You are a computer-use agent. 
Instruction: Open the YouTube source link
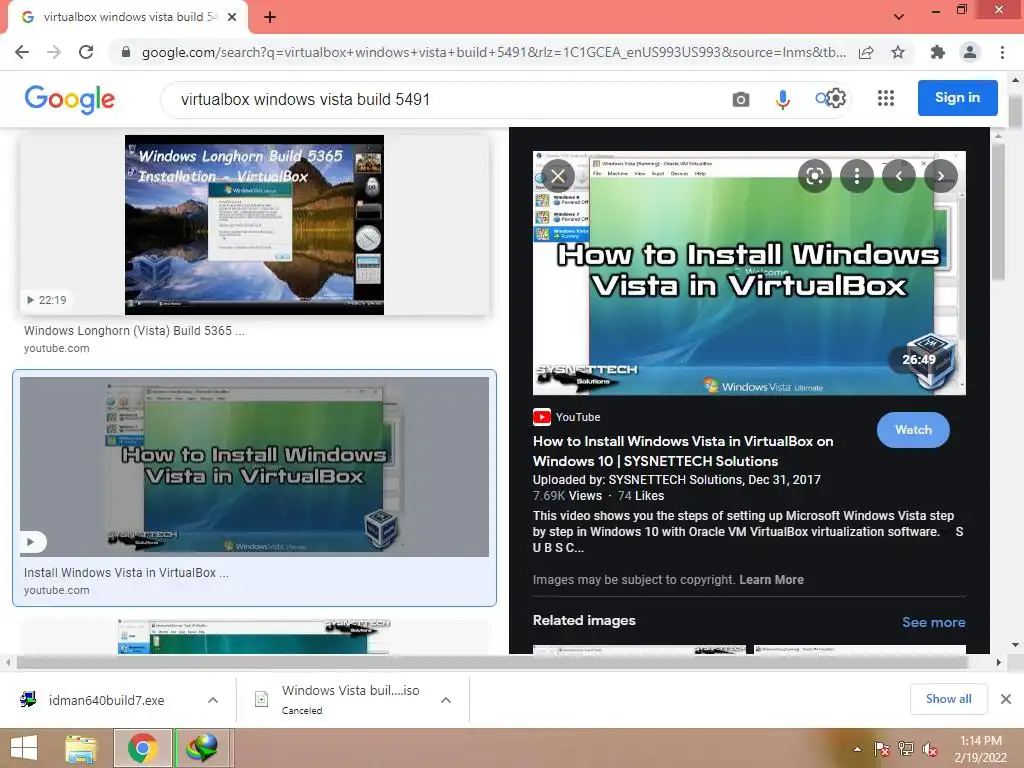(567, 417)
